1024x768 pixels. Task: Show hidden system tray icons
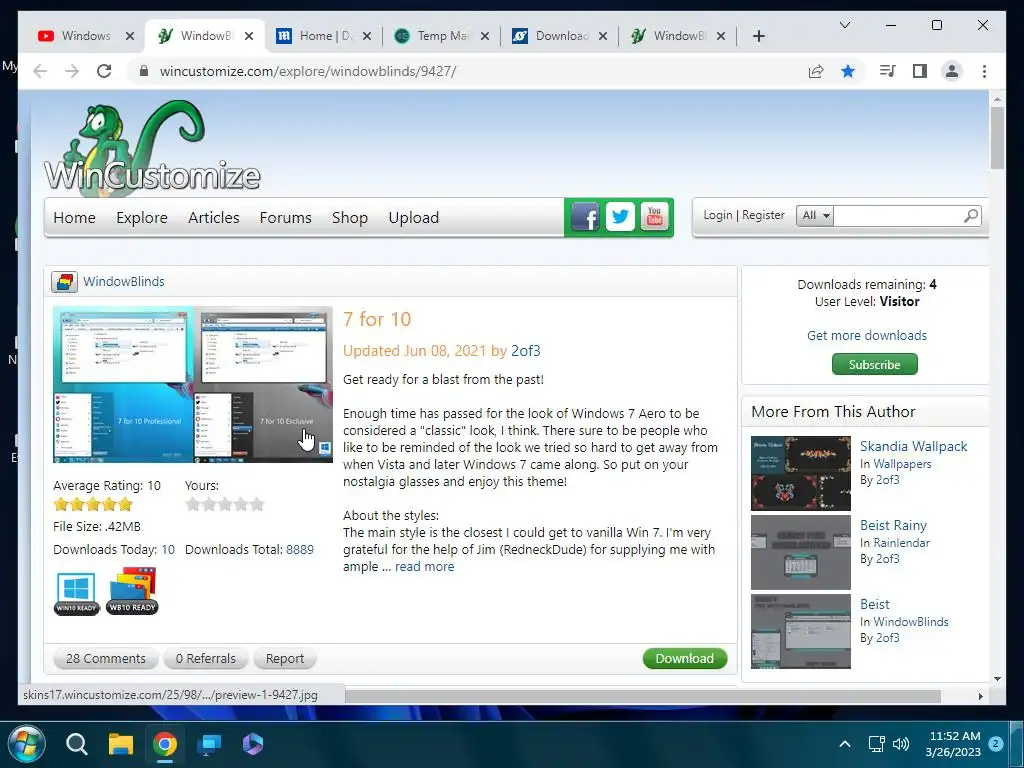click(844, 744)
